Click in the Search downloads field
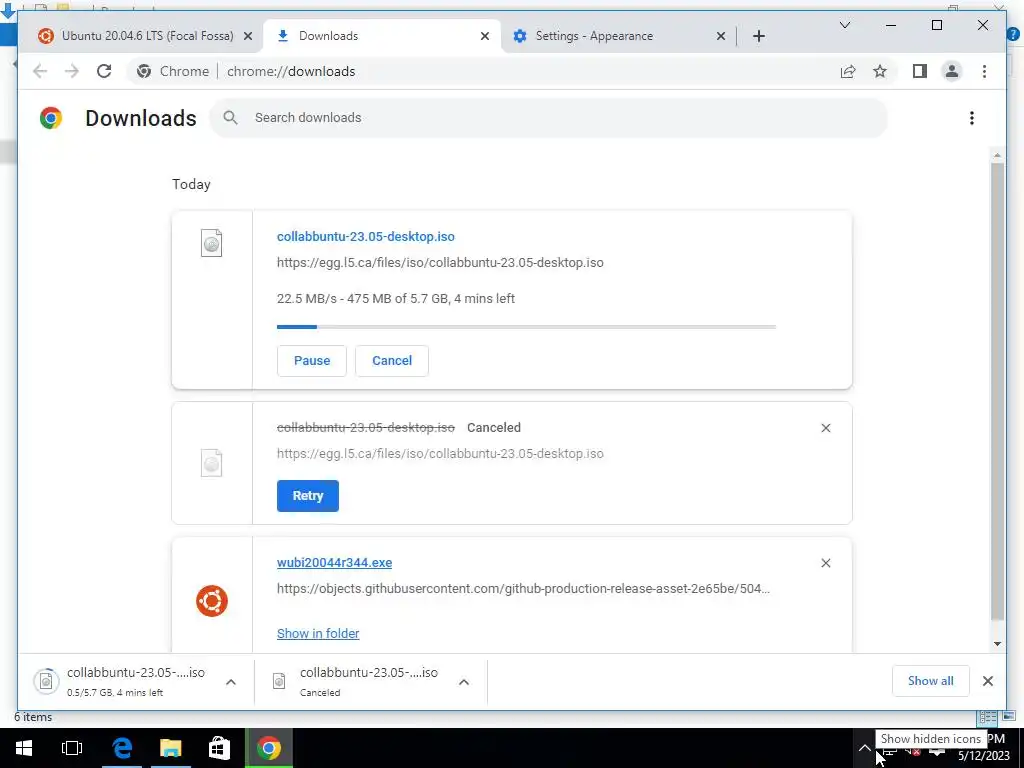 coord(549,118)
